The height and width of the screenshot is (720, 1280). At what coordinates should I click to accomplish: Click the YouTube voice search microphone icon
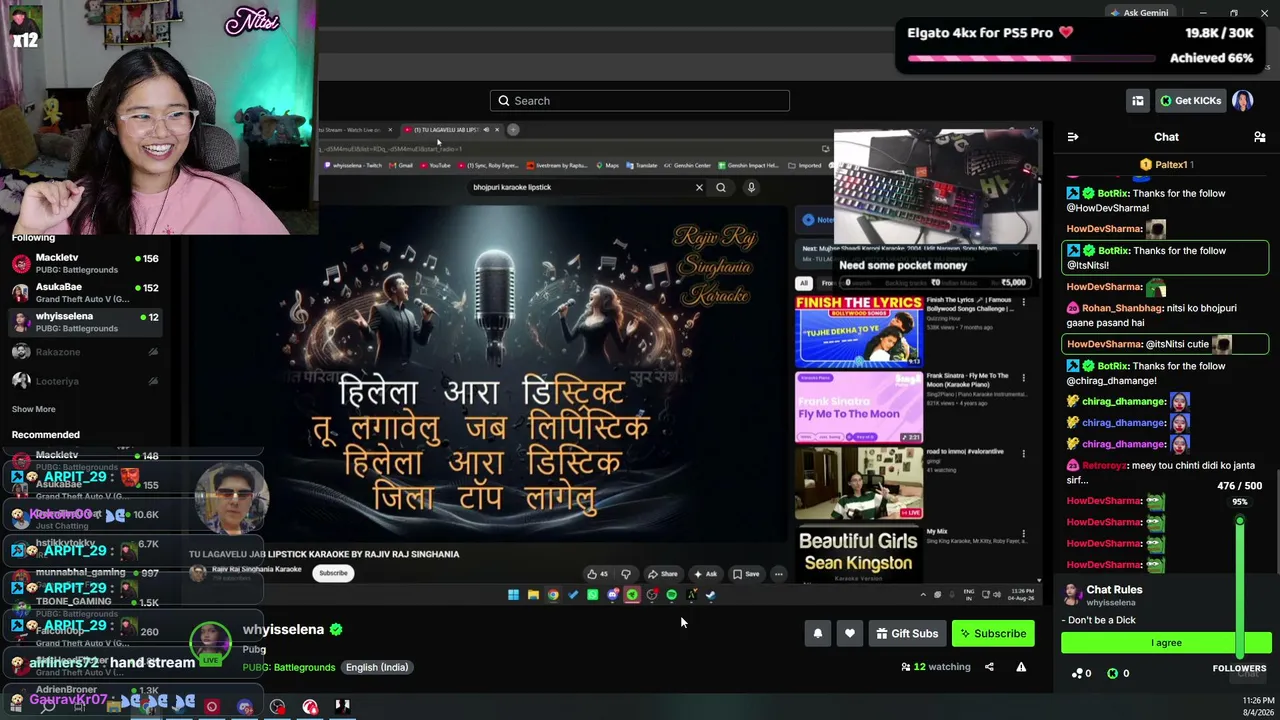pos(751,187)
